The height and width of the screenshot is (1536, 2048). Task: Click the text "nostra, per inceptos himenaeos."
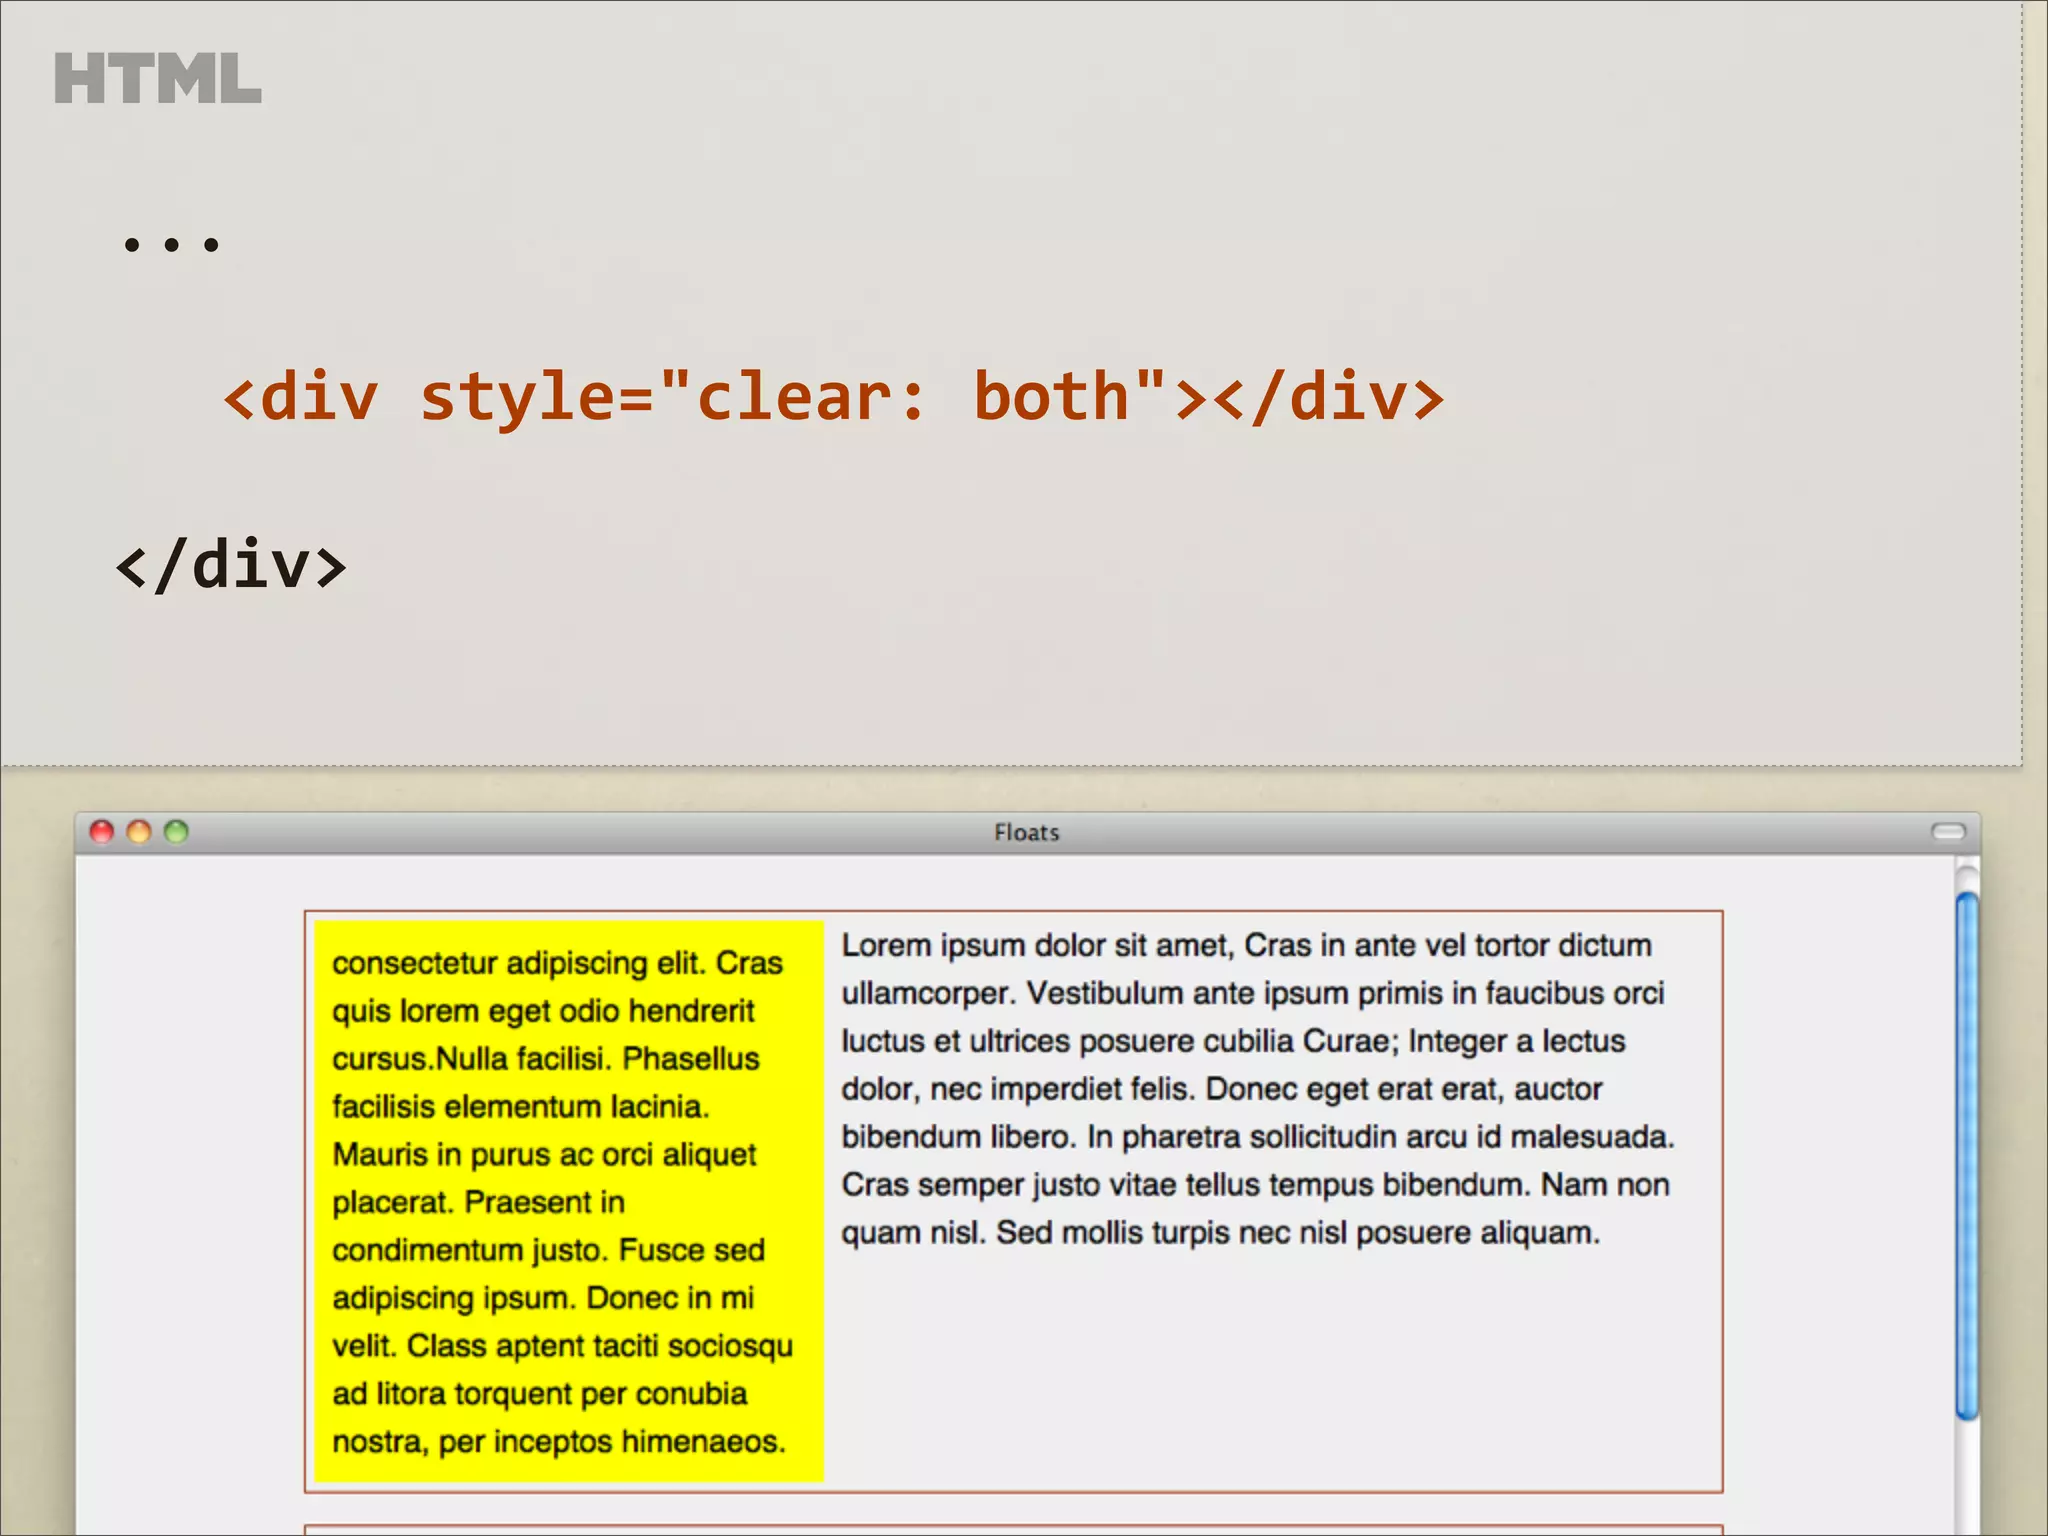pos(559,1442)
